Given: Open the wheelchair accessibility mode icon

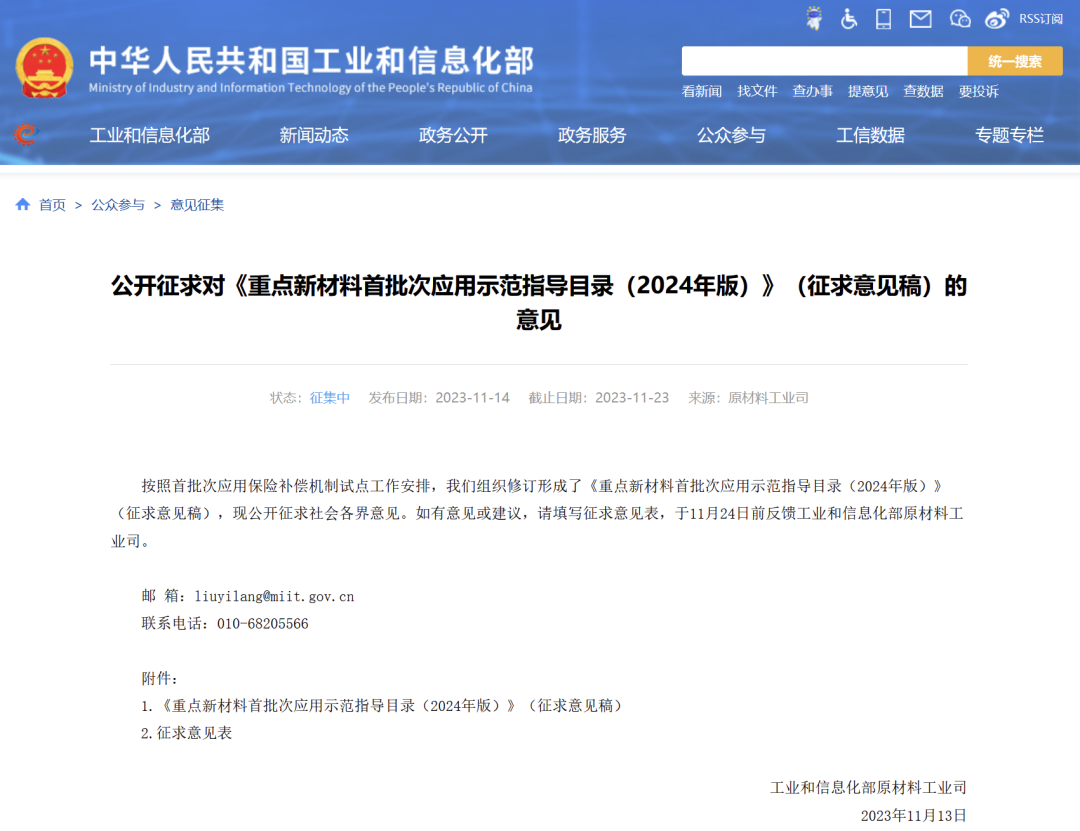Looking at the screenshot, I should pos(849,18).
